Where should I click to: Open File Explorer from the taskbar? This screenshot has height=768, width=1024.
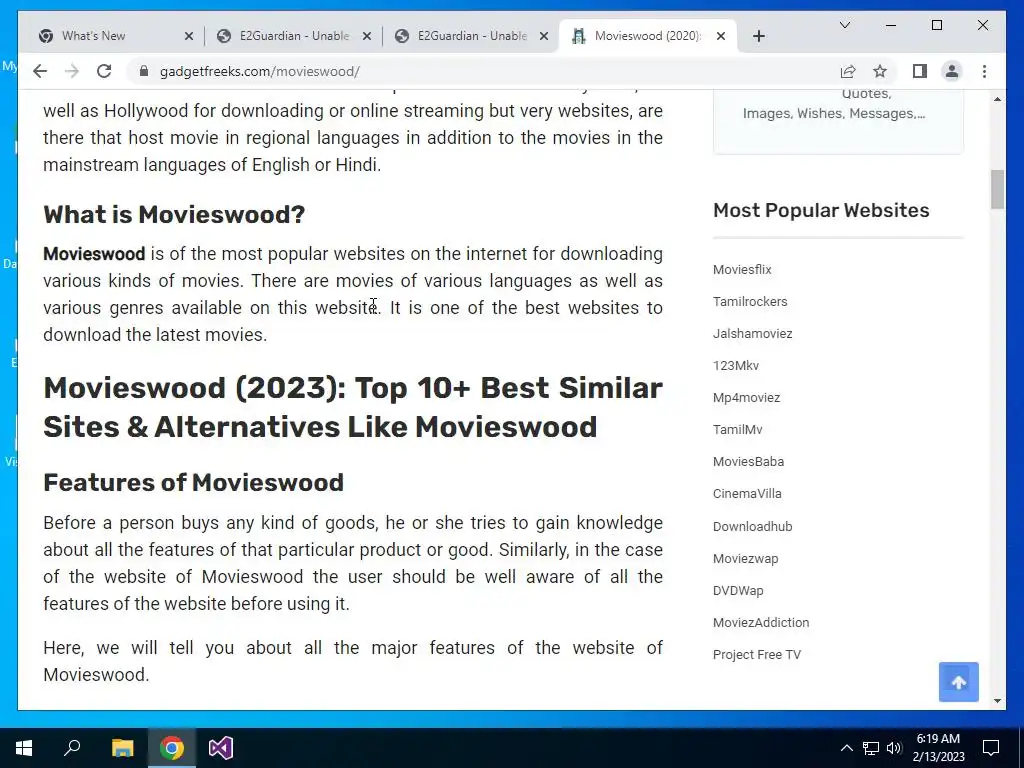(x=122, y=748)
